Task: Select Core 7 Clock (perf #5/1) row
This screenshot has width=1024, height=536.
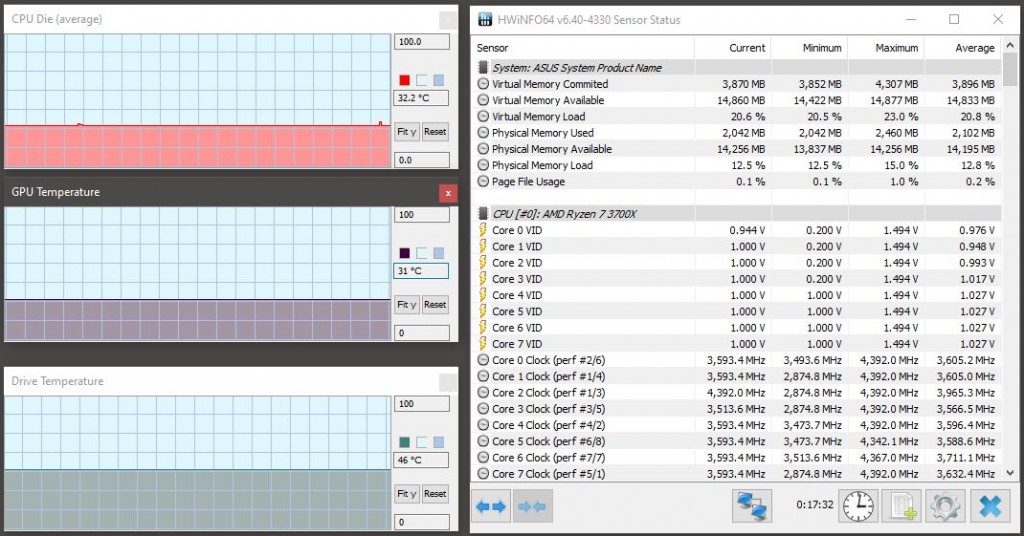Action: tap(736, 474)
